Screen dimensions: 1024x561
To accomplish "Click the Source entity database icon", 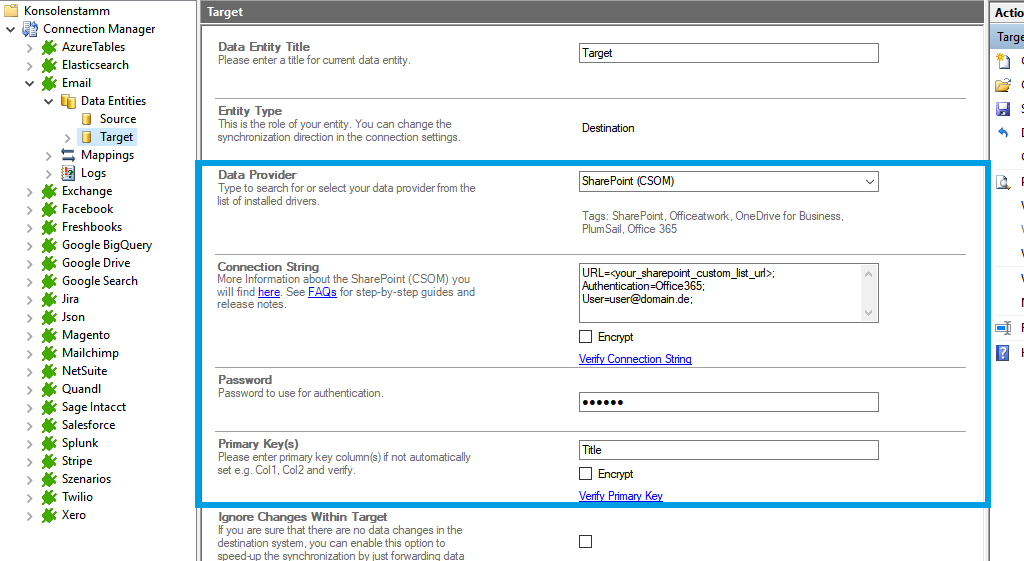I will (x=87, y=119).
